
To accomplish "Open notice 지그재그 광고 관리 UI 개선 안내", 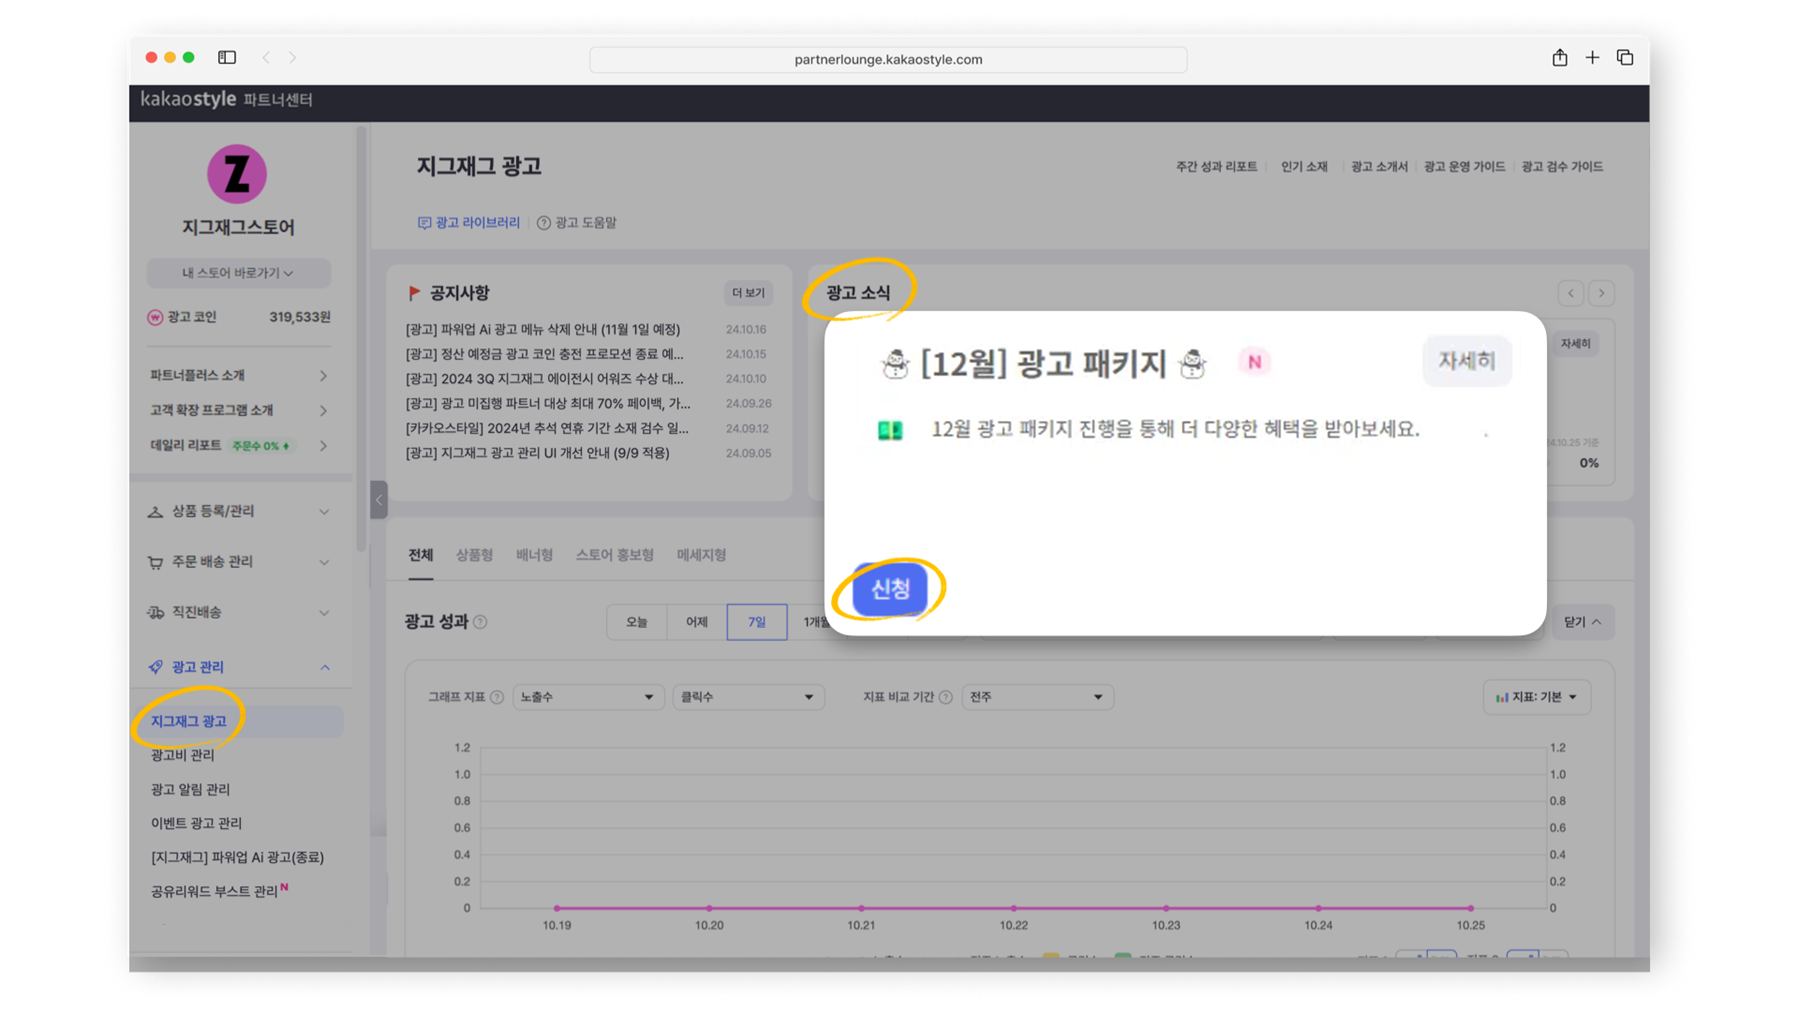I will 538,453.
